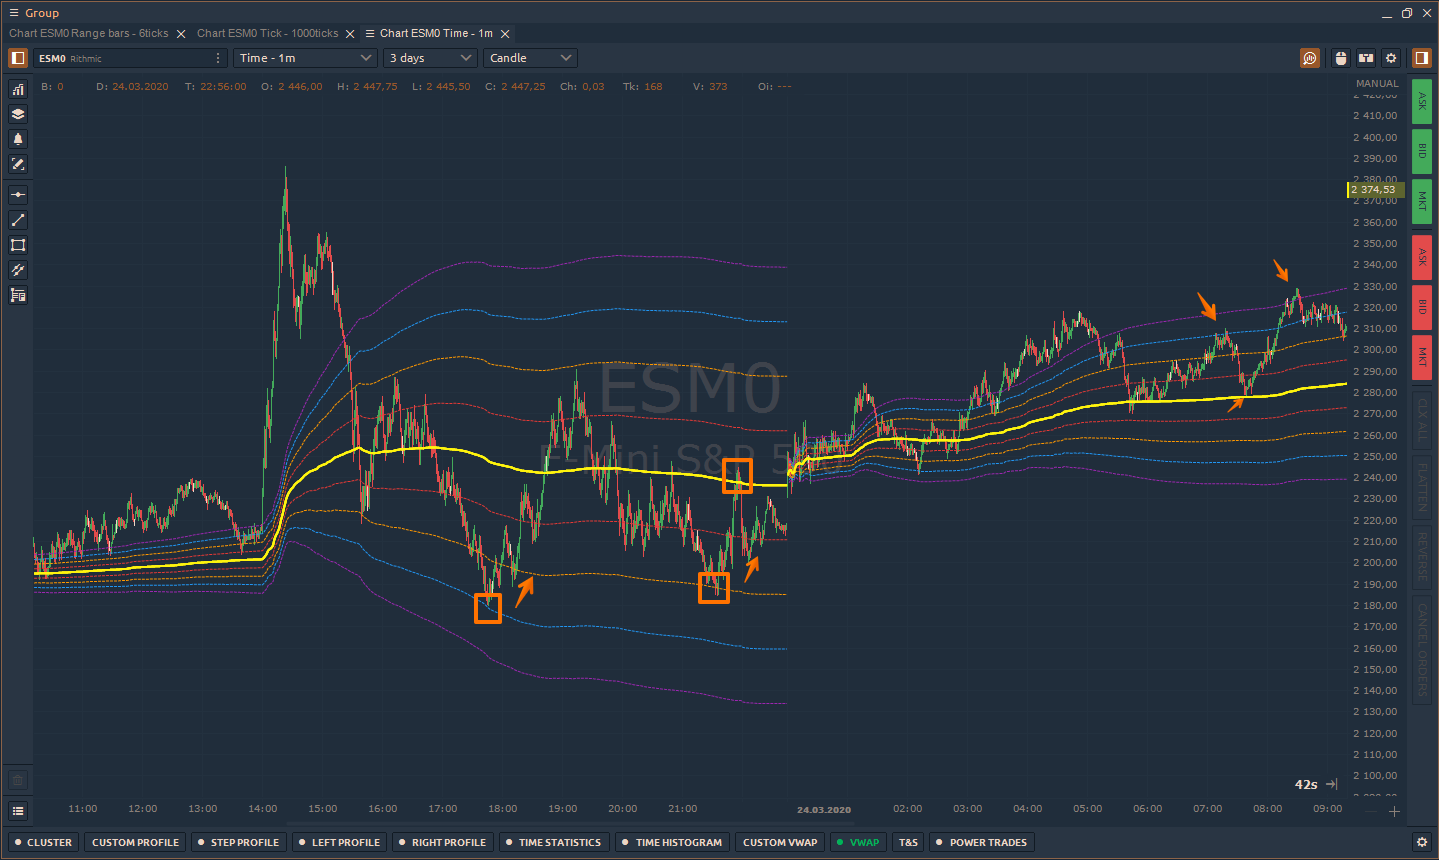This screenshot has height=860, width=1439.
Task: Select the horizontal line tool
Action: coord(18,195)
